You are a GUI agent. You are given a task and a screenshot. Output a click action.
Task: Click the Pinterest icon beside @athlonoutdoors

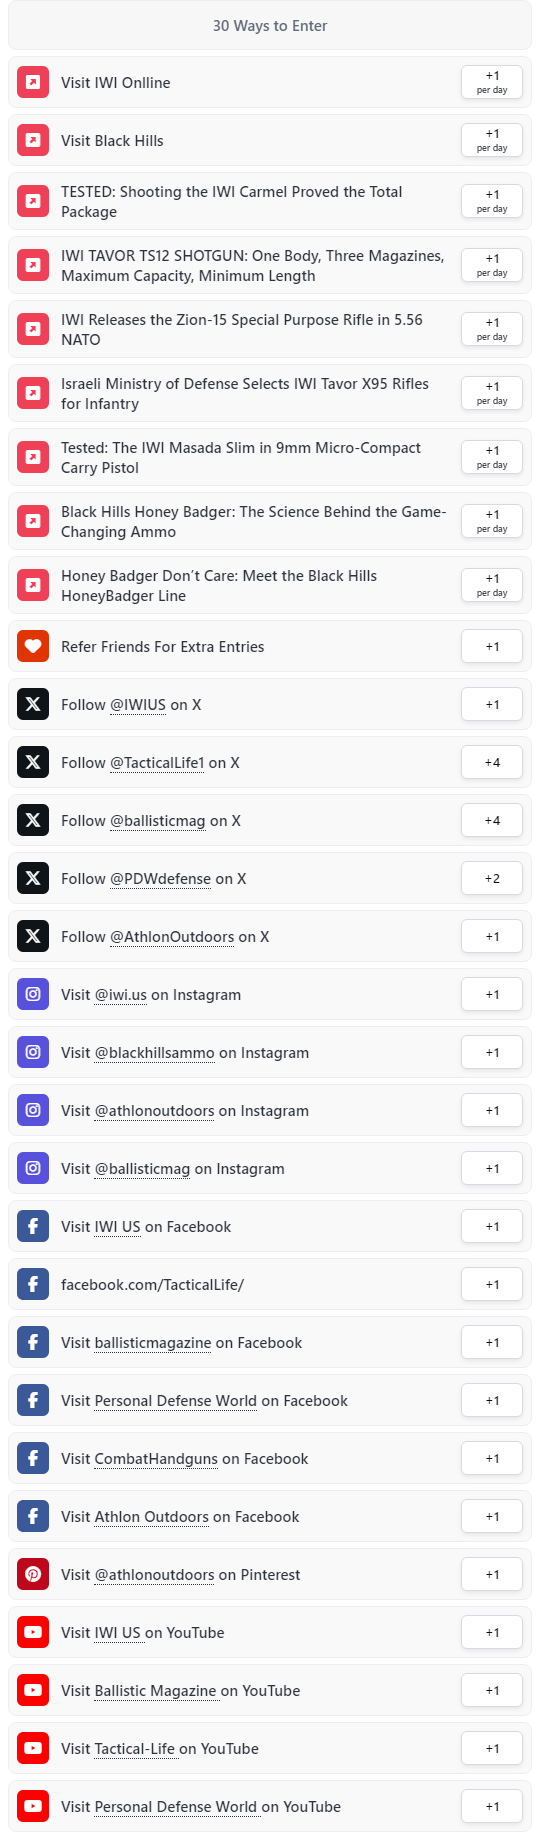pos(33,1574)
